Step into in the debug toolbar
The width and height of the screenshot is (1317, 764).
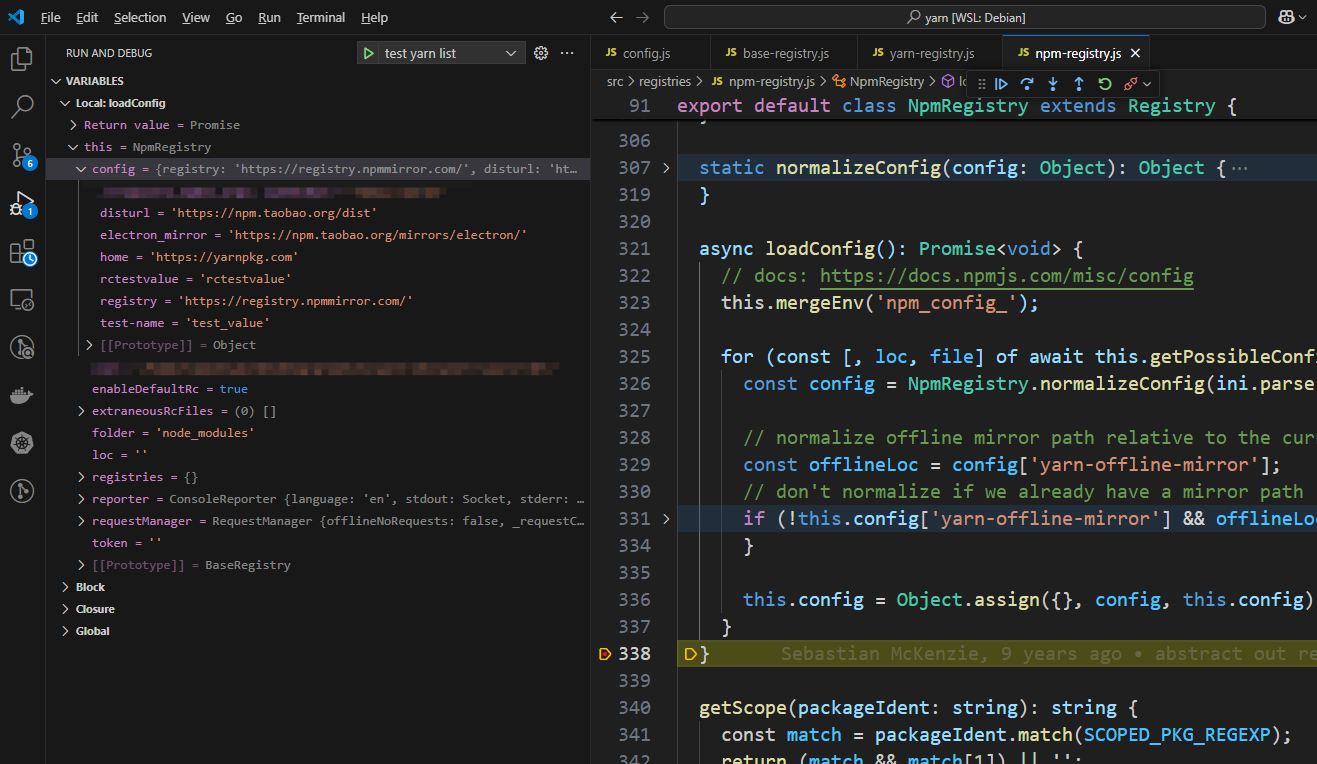1053,84
